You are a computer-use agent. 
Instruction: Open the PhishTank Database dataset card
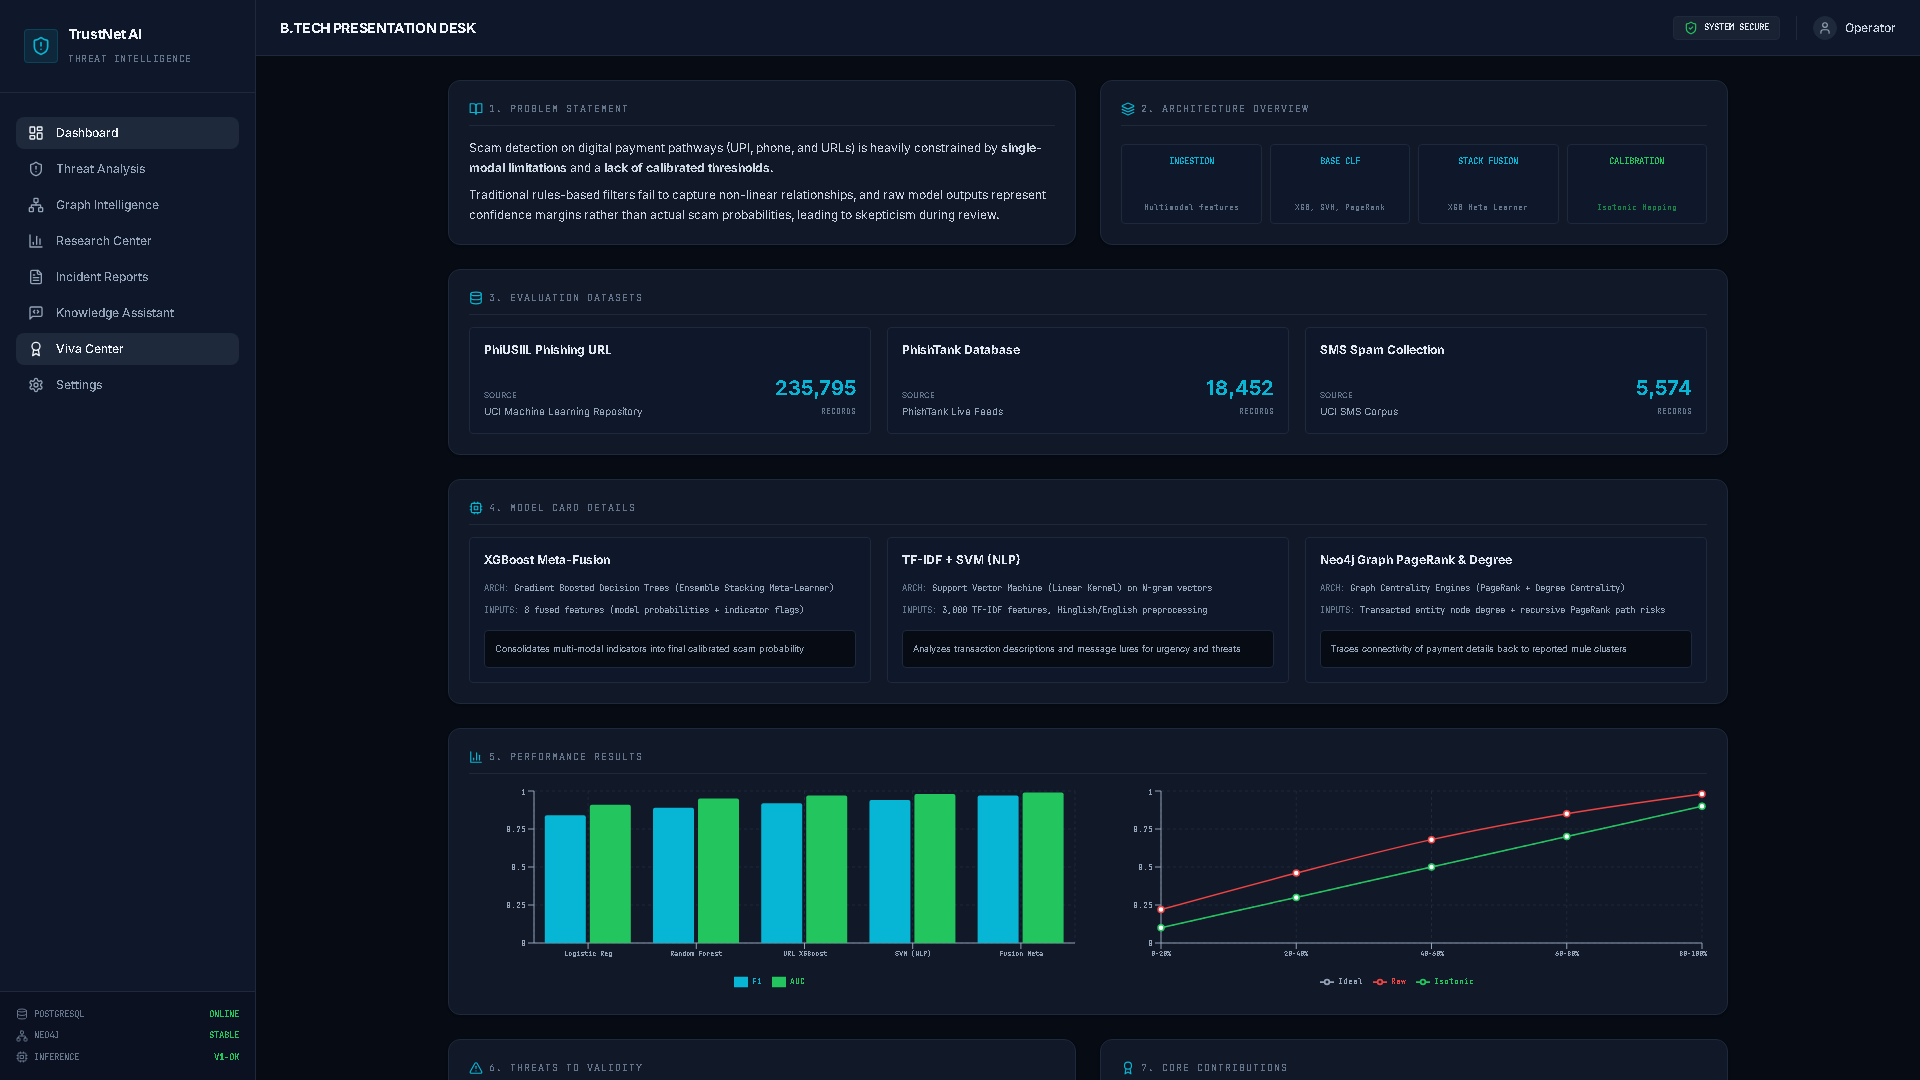(x=1088, y=380)
